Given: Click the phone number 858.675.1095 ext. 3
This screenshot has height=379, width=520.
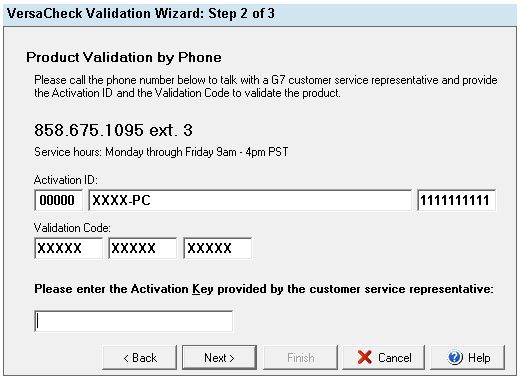Looking at the screenshot, I should point(113,130).
